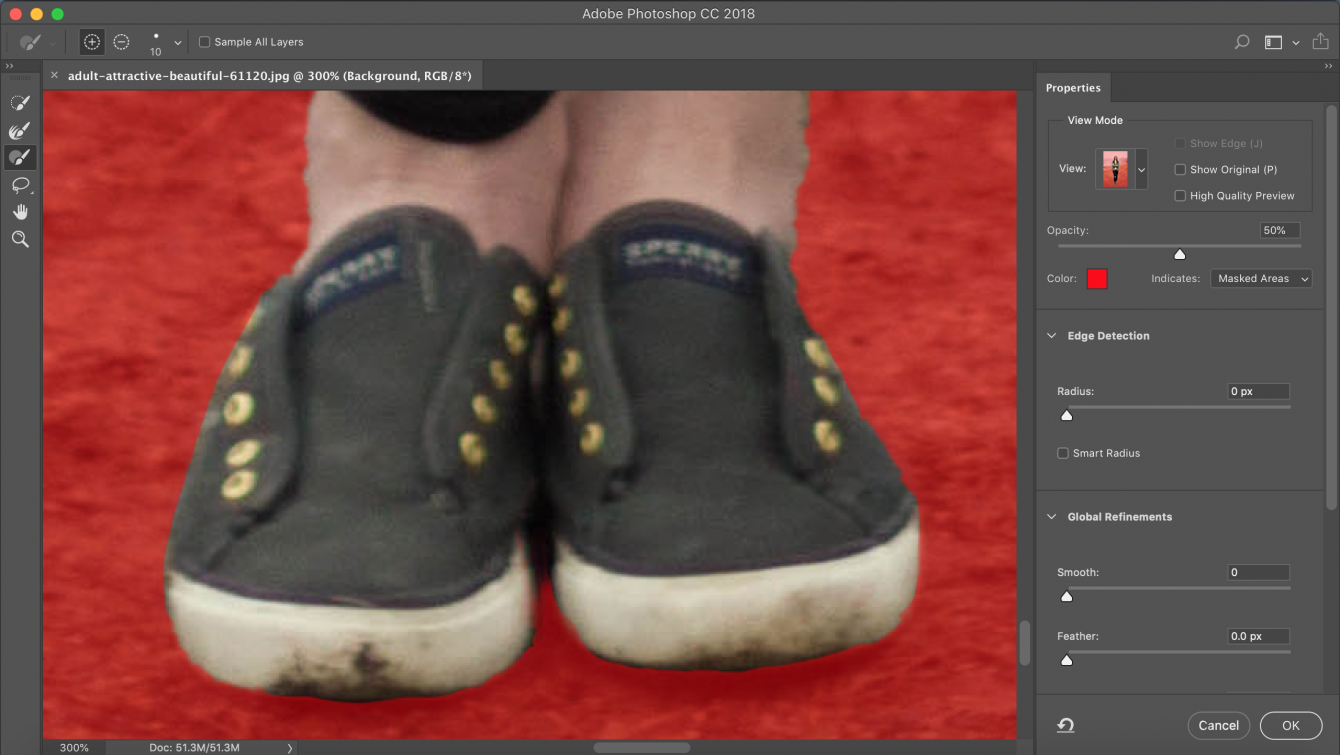Select the Zoom tool
The width and height of the screenshot is (1340, 755).
click(20, 239)
